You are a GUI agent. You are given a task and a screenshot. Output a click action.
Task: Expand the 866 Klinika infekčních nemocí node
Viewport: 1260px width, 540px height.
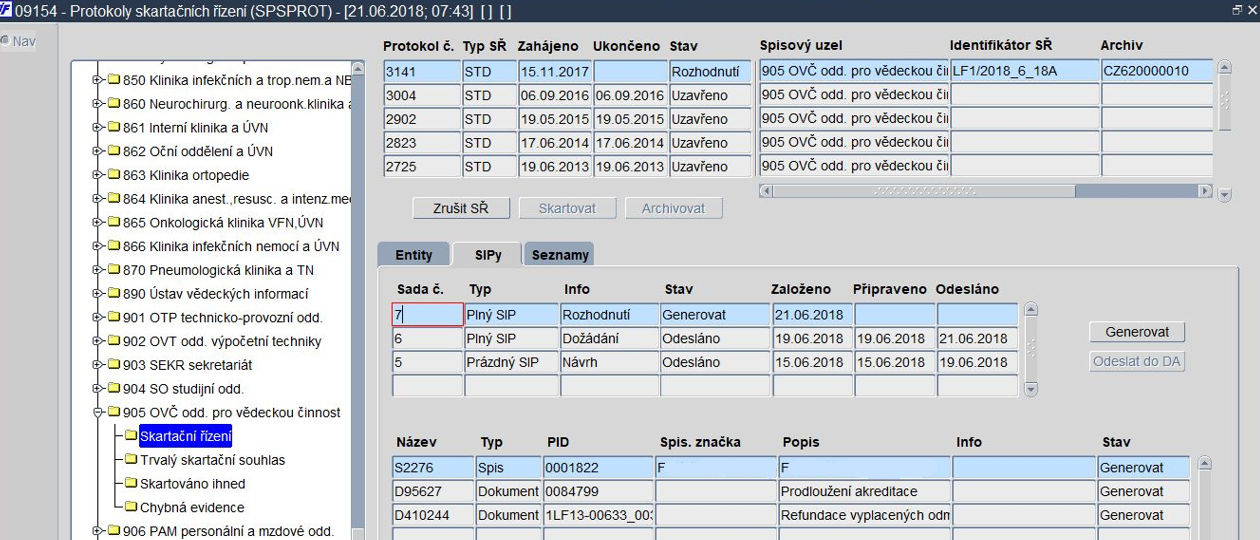98,246
